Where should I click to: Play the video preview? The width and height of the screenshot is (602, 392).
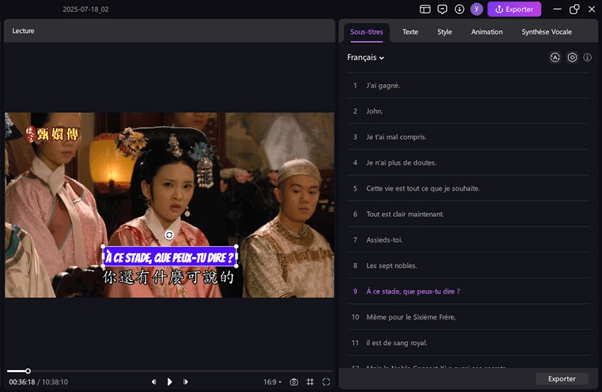[x=169, y=382]
